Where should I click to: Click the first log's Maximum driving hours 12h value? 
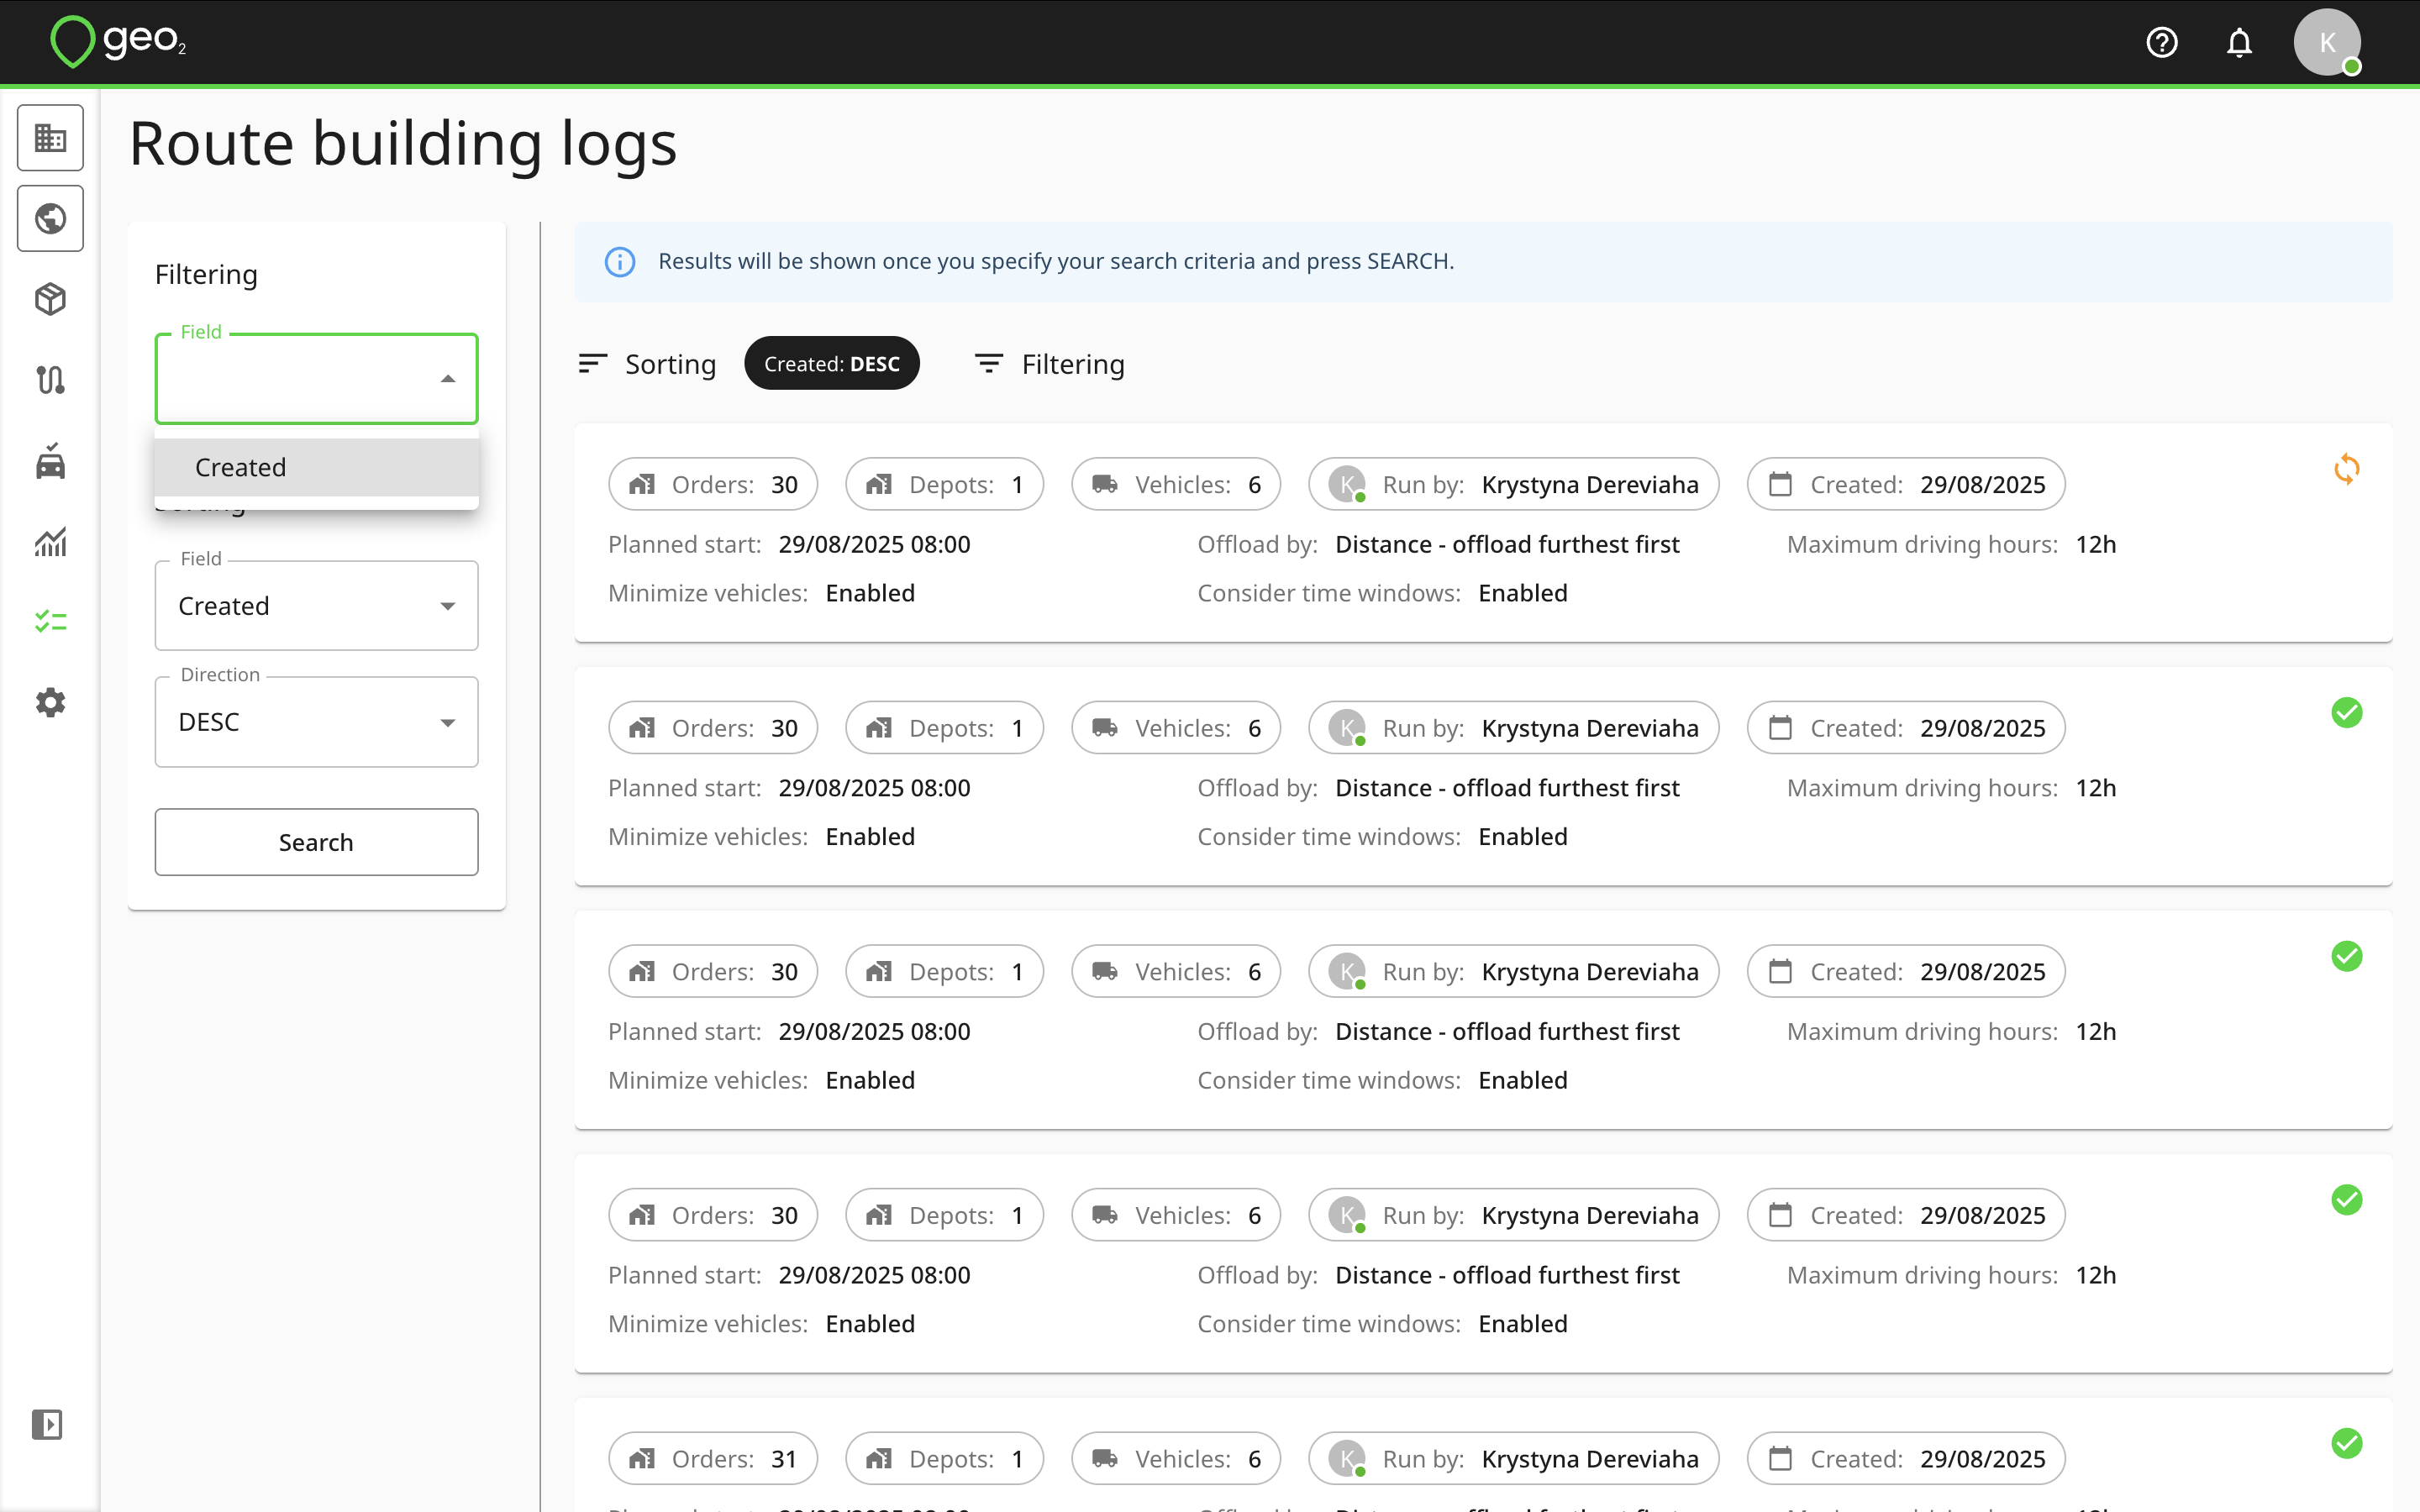coord(2096,545)
